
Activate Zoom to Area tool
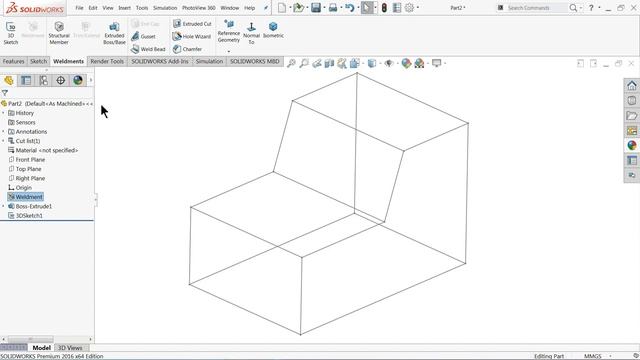click(304, 63)
